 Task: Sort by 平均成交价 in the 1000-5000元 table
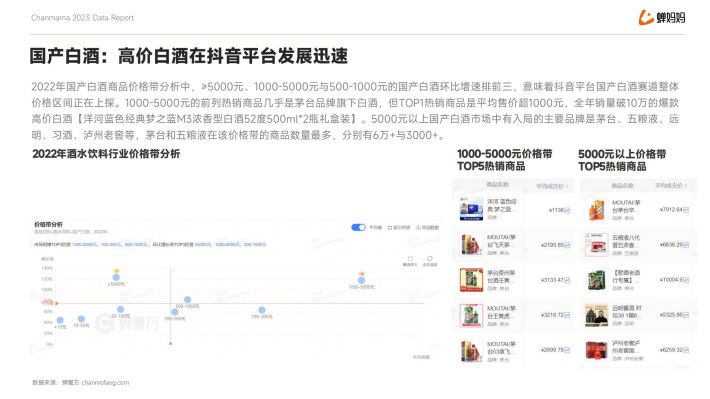tap(552, 186)
